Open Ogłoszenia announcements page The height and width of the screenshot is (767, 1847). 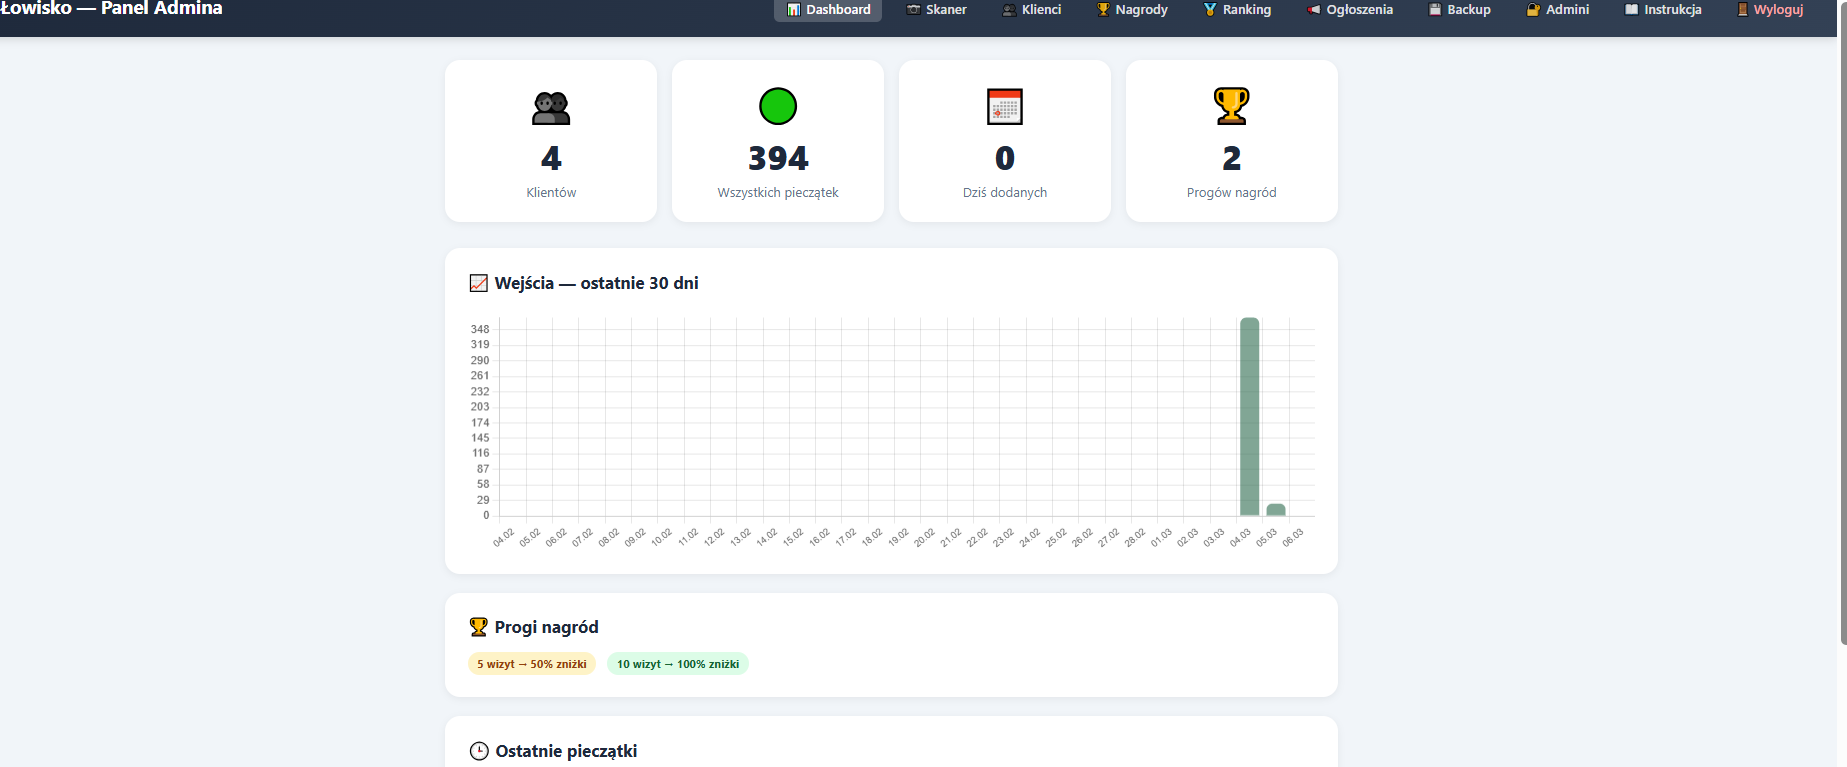point(1349,10)
